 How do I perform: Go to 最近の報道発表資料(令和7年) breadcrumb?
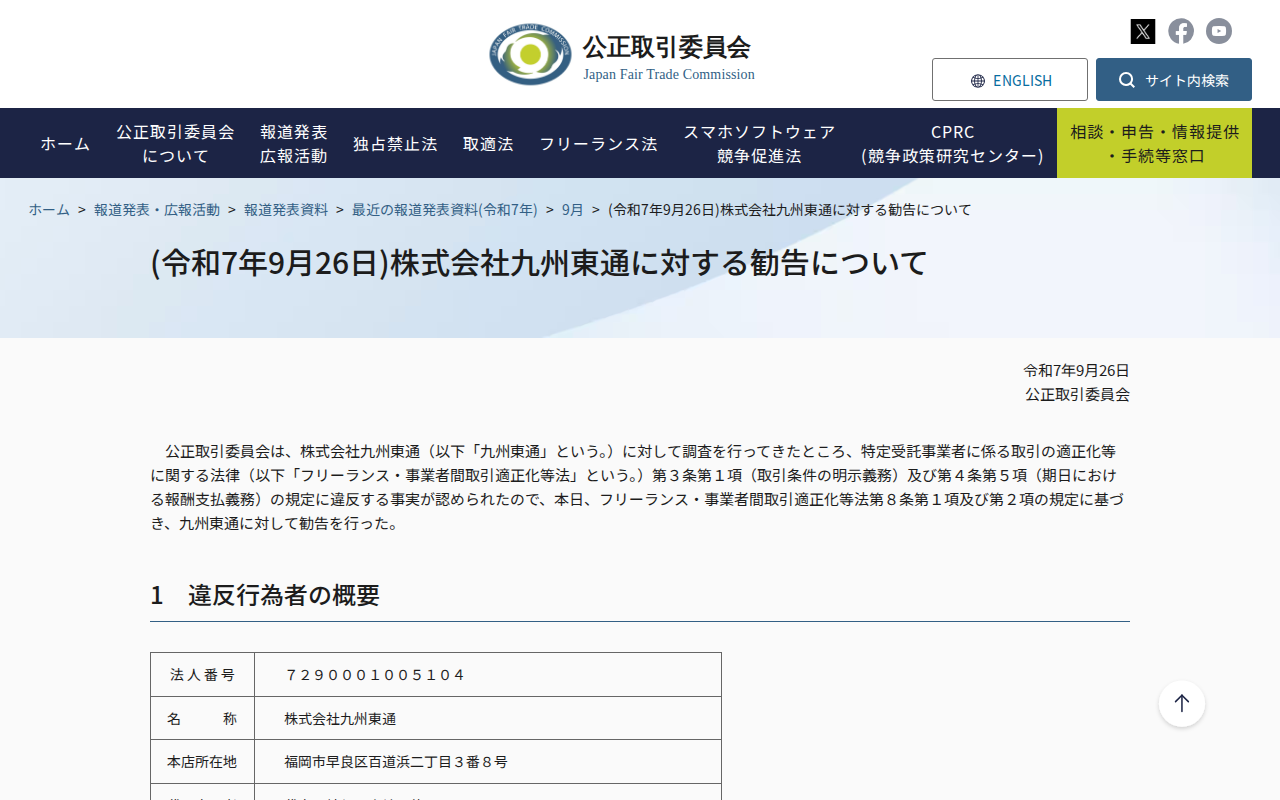(x=445, y=210)
